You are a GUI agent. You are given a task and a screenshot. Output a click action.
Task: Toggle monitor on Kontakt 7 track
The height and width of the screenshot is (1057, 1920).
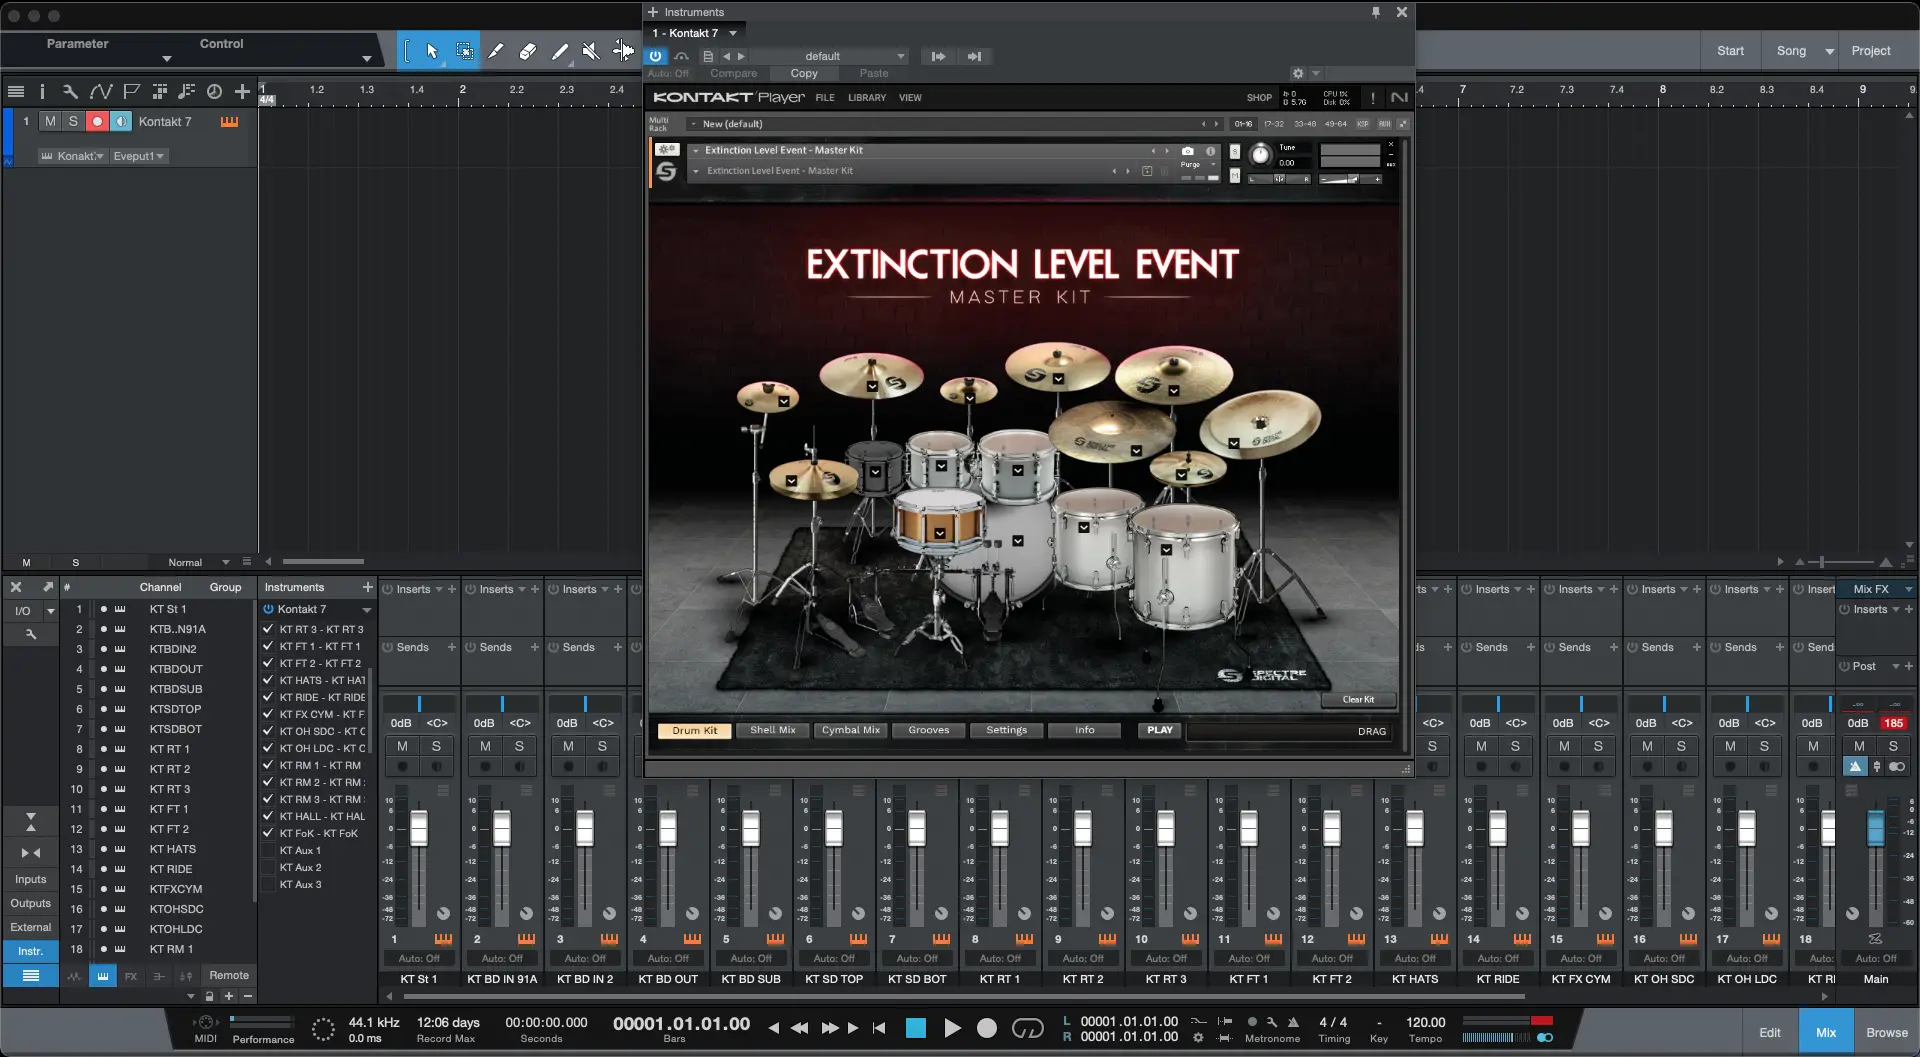pyautogui.click(x=120, y=121)
